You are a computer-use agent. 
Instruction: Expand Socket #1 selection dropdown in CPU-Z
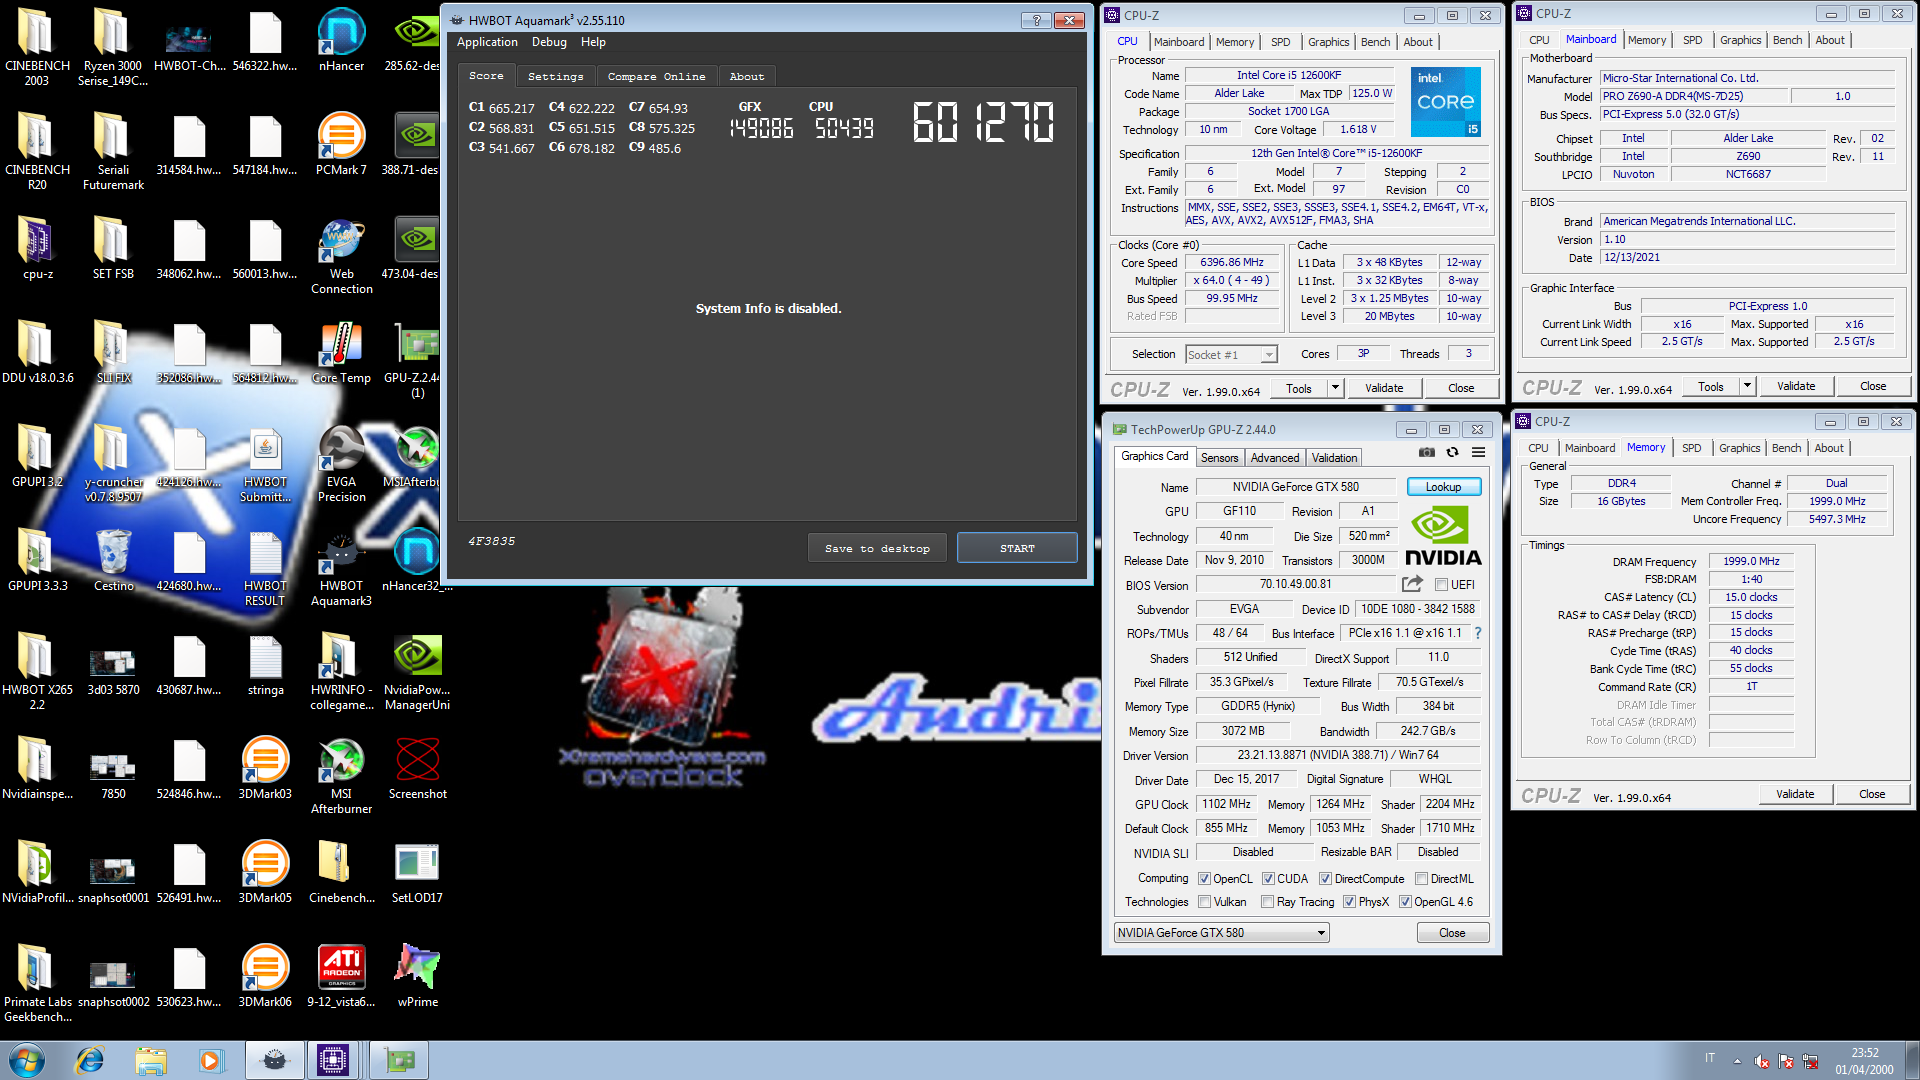coord(1268,355)
